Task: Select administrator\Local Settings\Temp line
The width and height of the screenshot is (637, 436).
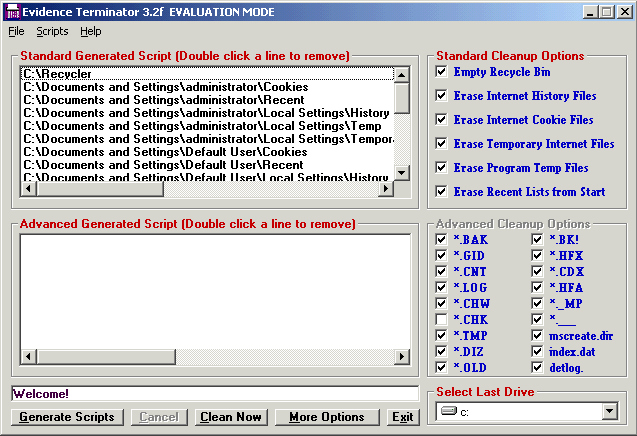Action: click(207, 126)
